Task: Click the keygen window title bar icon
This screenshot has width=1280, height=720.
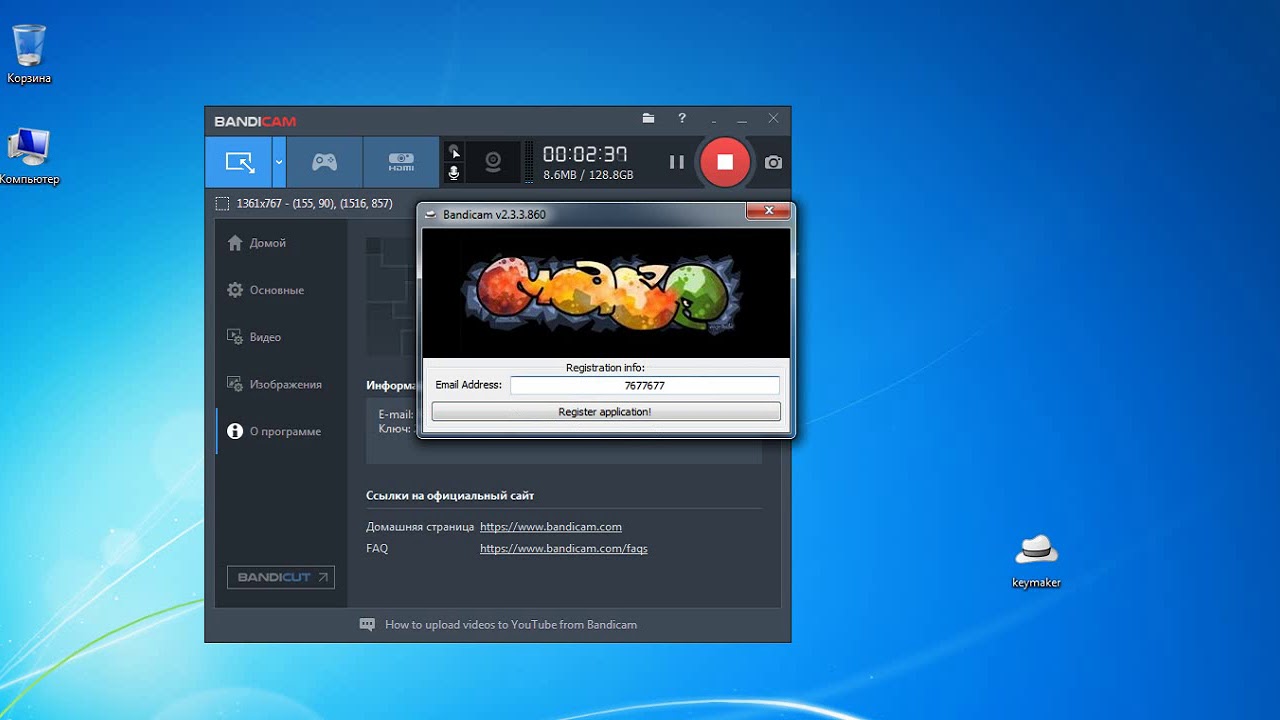Action: point(431,214)
